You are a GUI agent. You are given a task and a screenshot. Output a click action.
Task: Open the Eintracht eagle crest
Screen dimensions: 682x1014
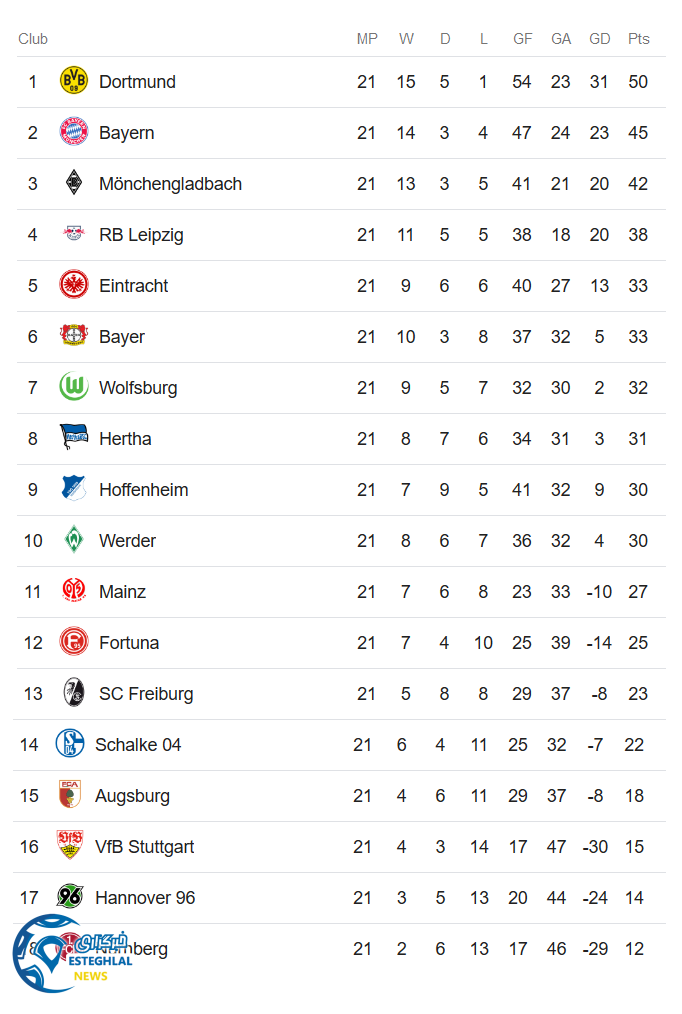point(74,285)
